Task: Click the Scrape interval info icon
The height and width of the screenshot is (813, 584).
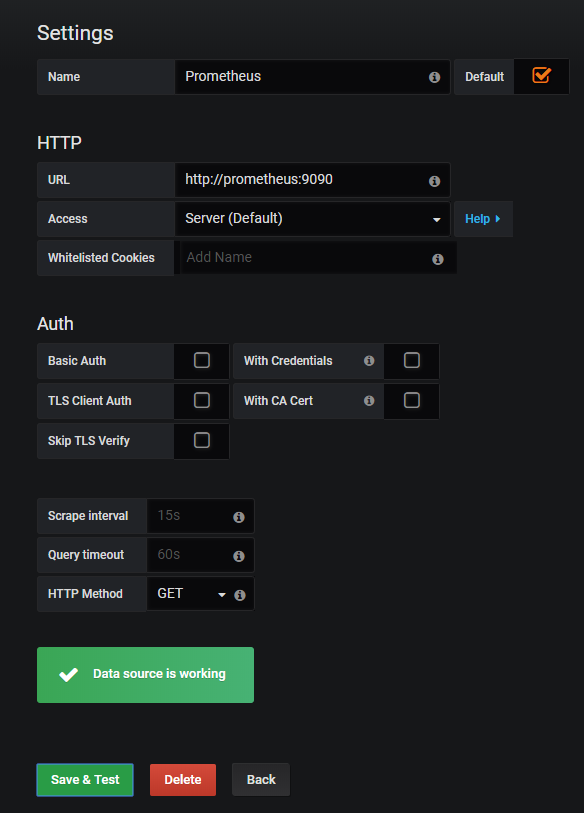Action: click(239, 517)
